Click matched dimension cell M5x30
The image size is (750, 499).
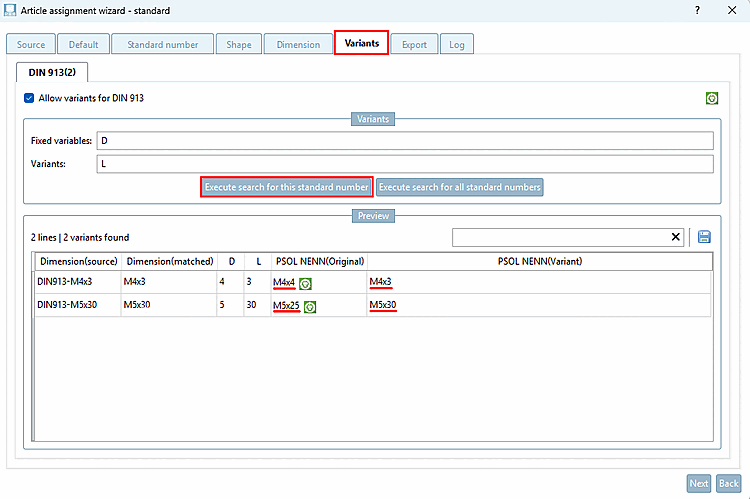tap(169, 305)
